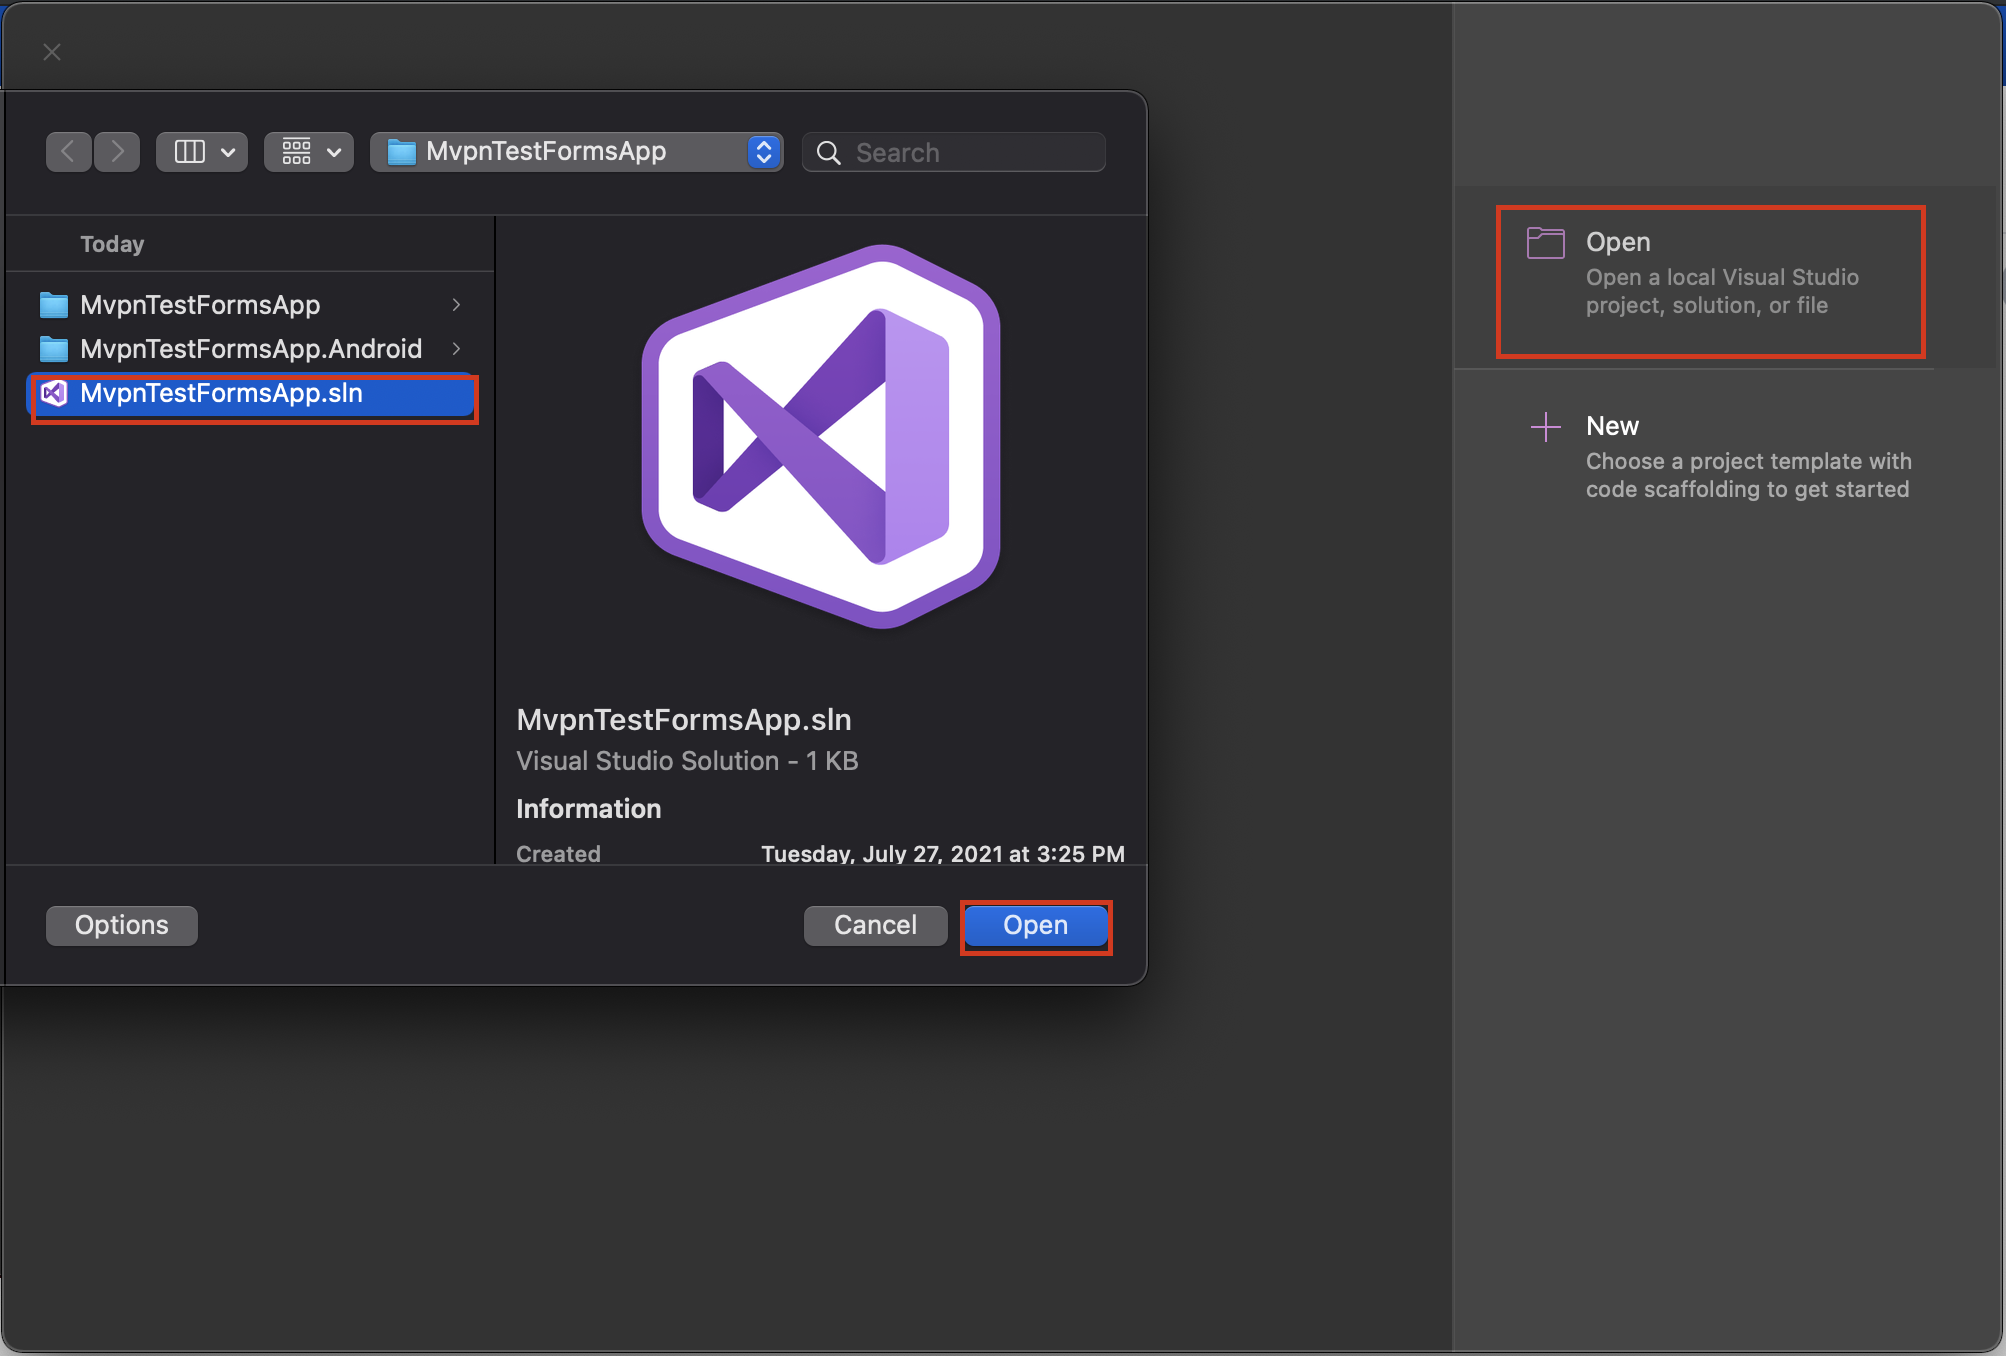Open the item grouping grid dropdown
This screenshot has width=2006, height=1356.
308,152
